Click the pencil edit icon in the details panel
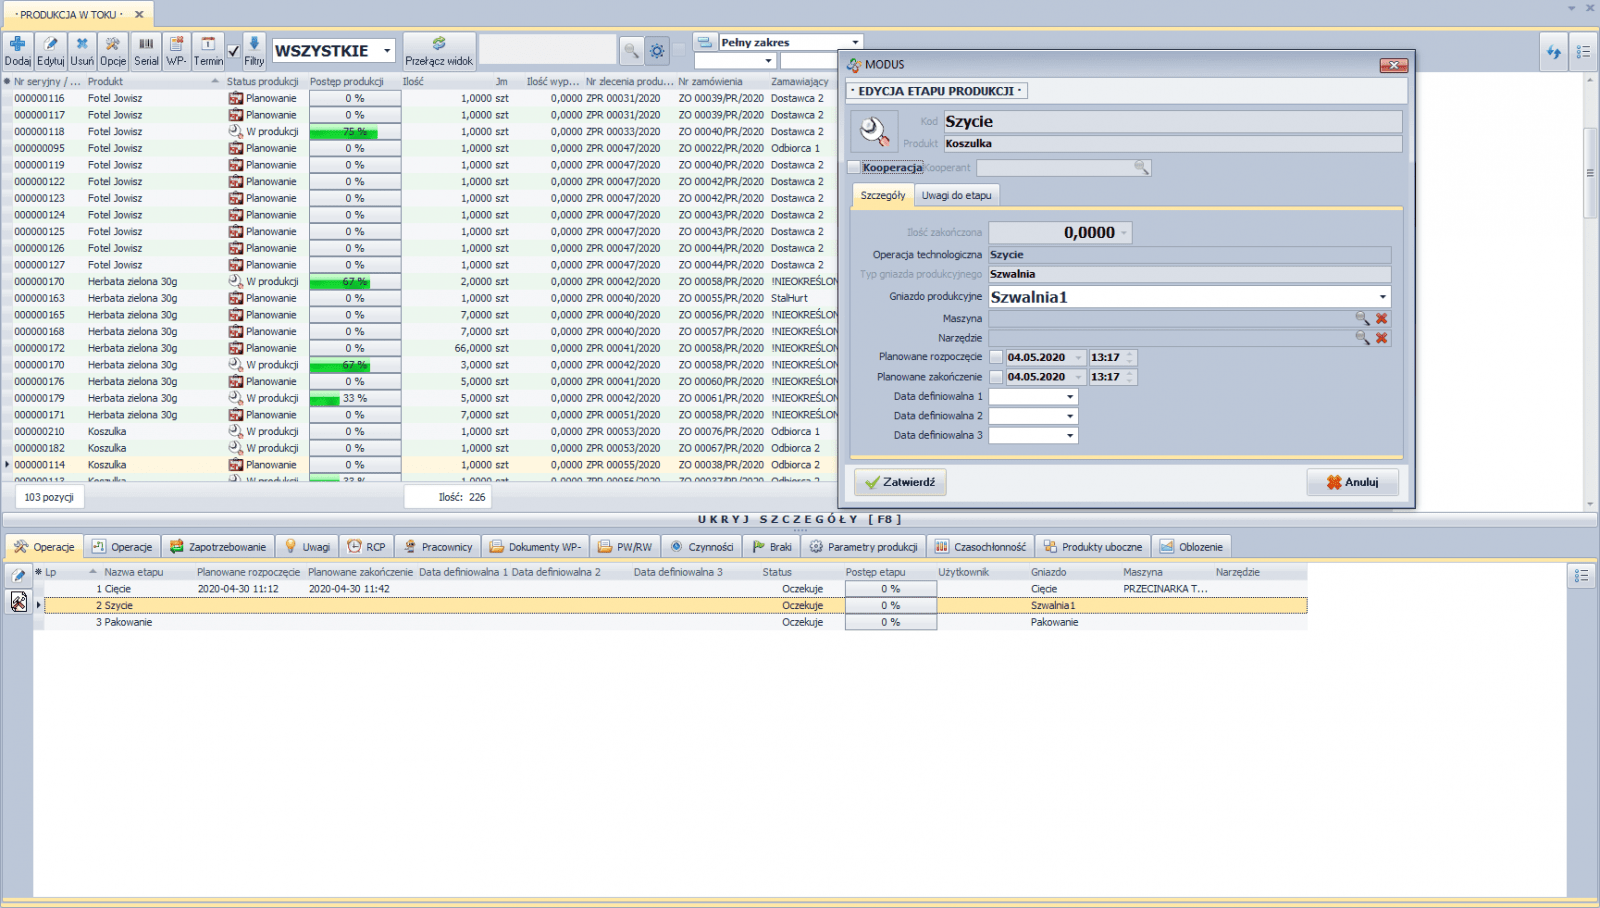 tap(18, 575)
